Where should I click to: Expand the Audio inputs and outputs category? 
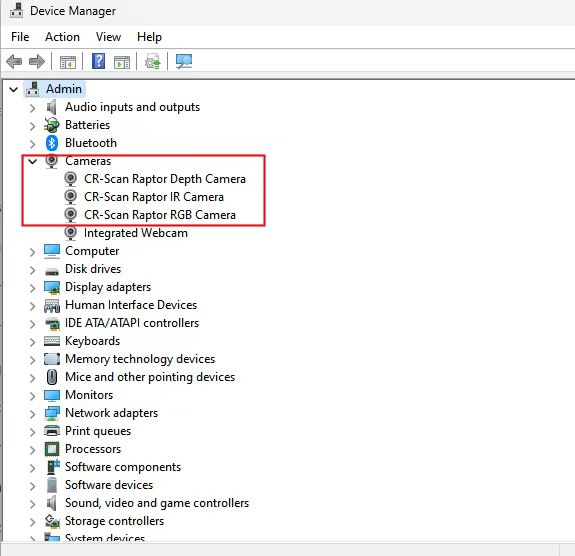click(x=33, y=108)
